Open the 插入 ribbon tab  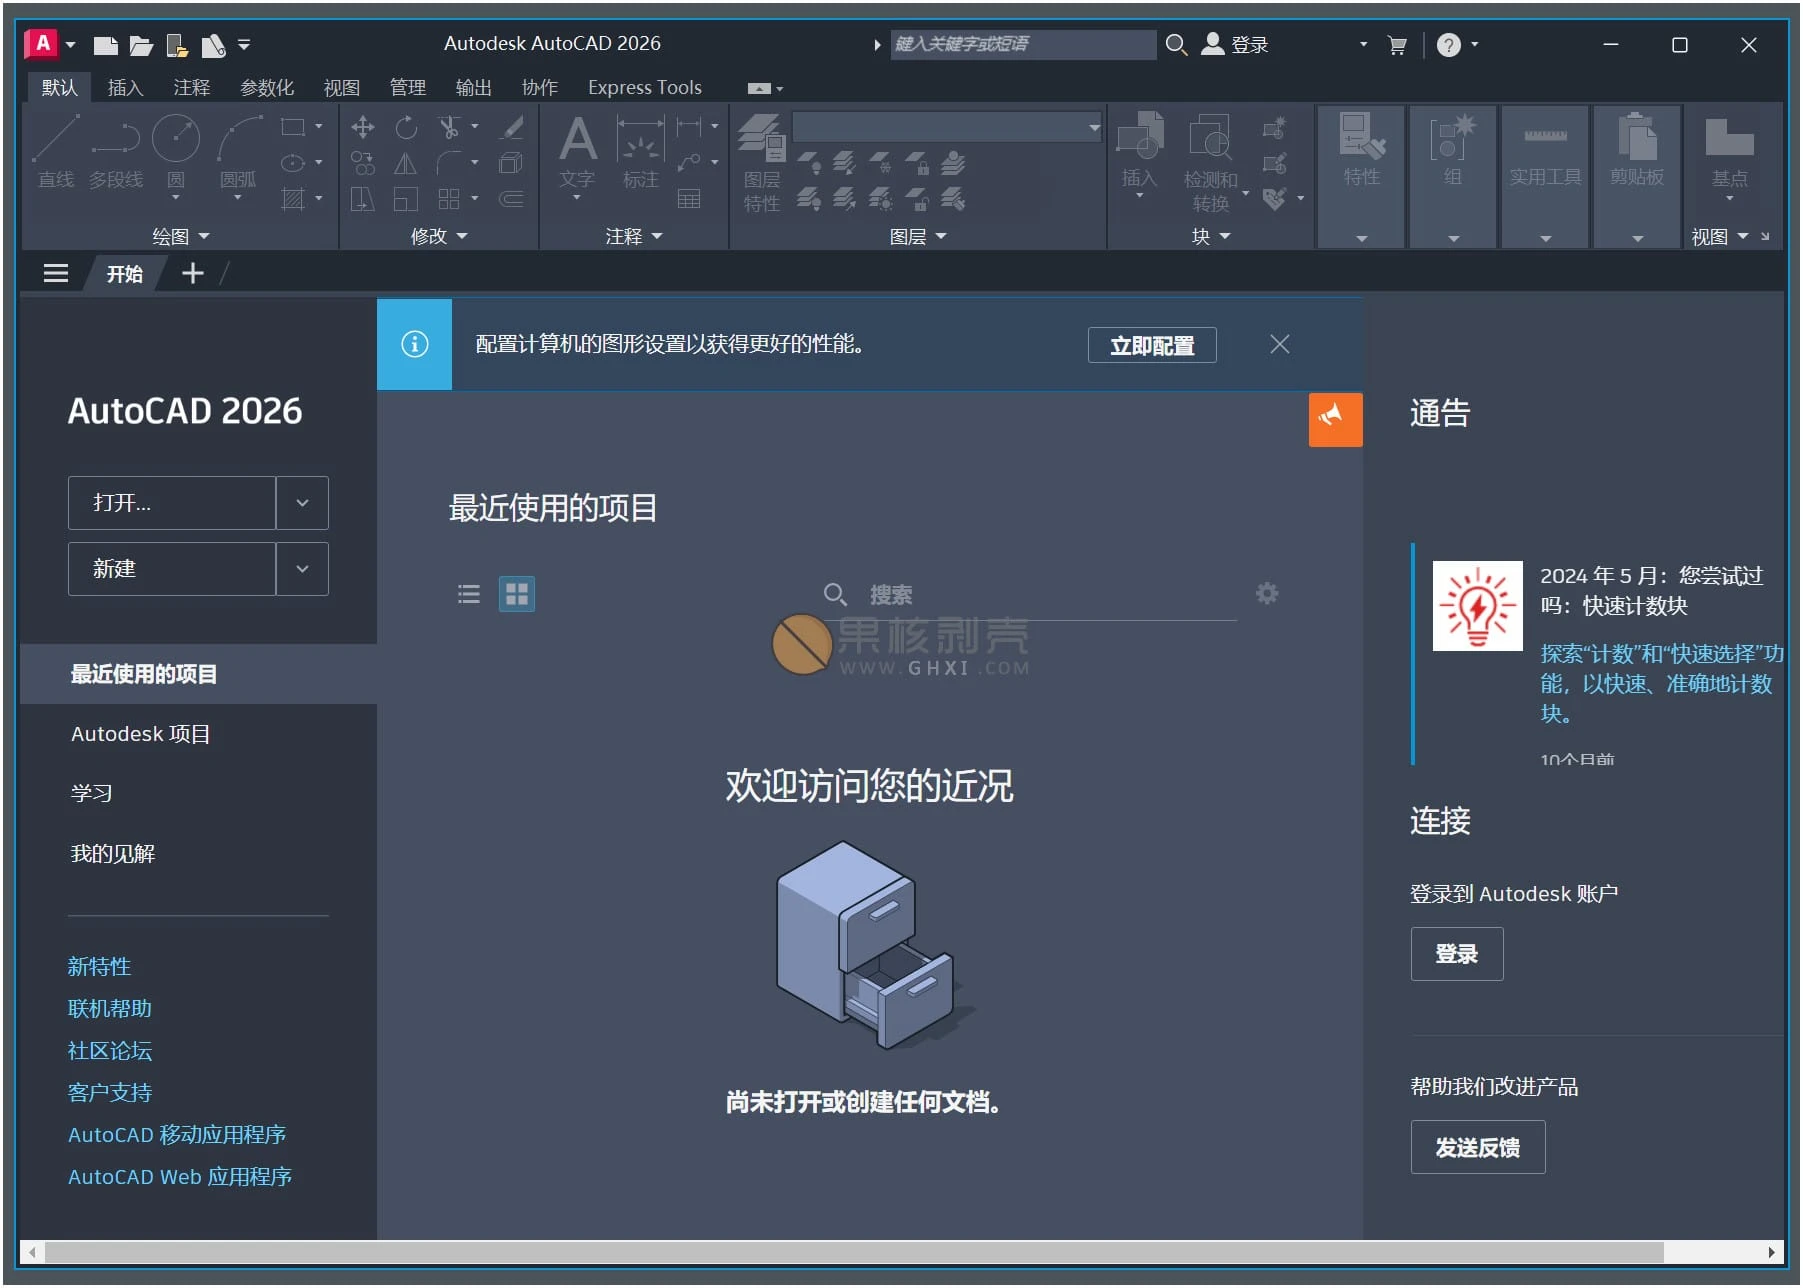click(x=125, y=88)
